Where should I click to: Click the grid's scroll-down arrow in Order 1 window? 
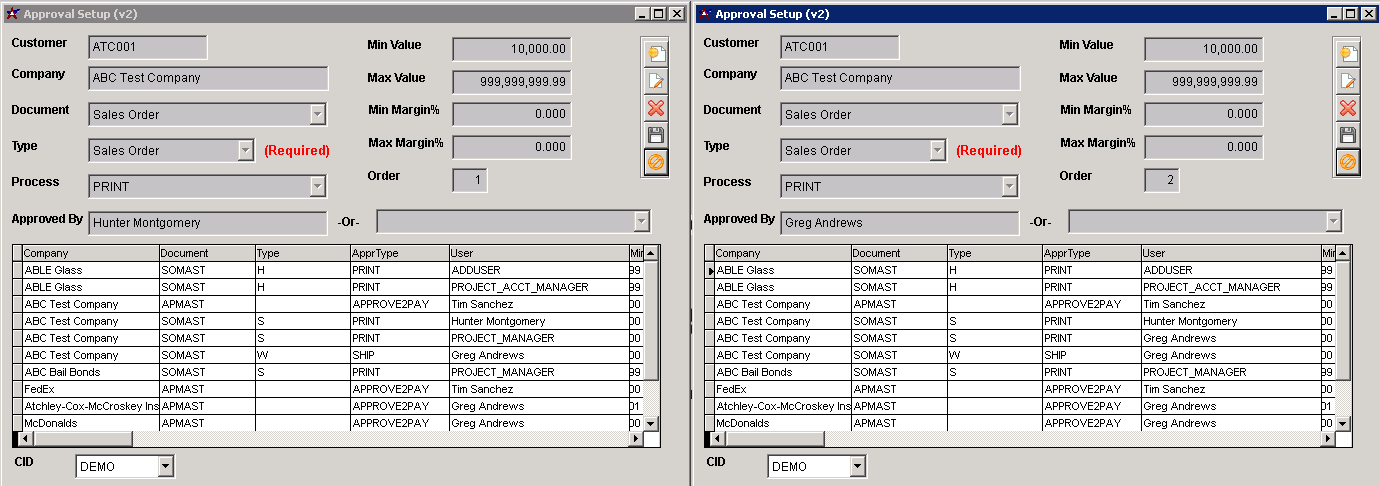650,423
